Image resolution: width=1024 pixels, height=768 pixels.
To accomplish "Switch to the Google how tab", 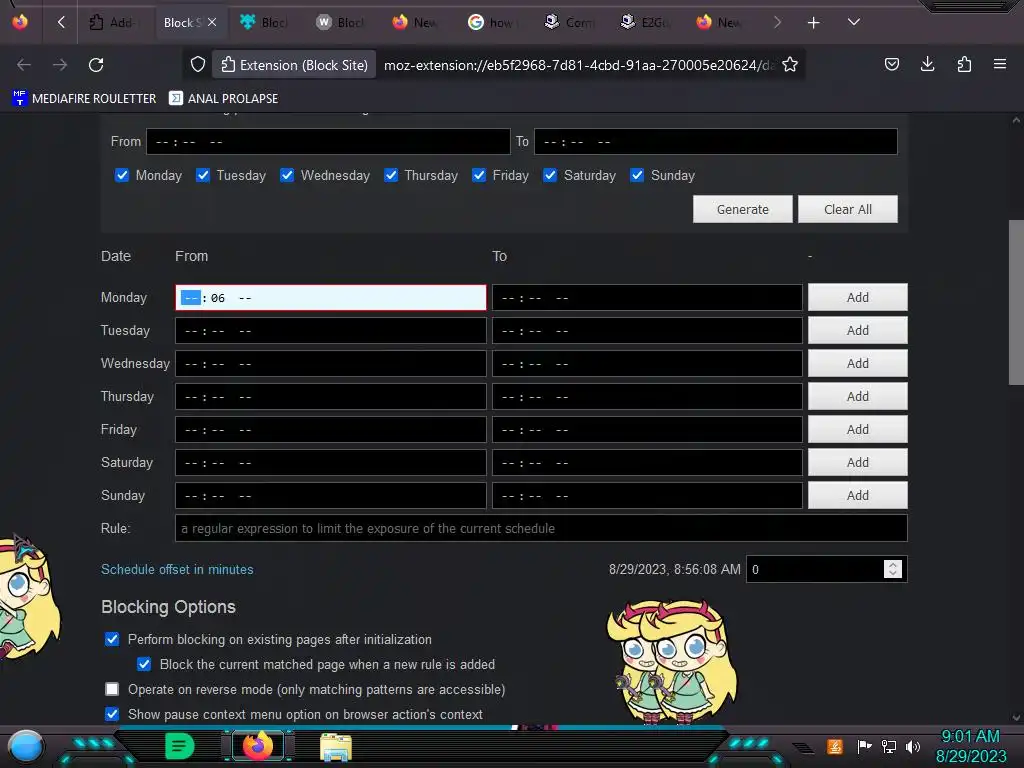I will [492, 23].
